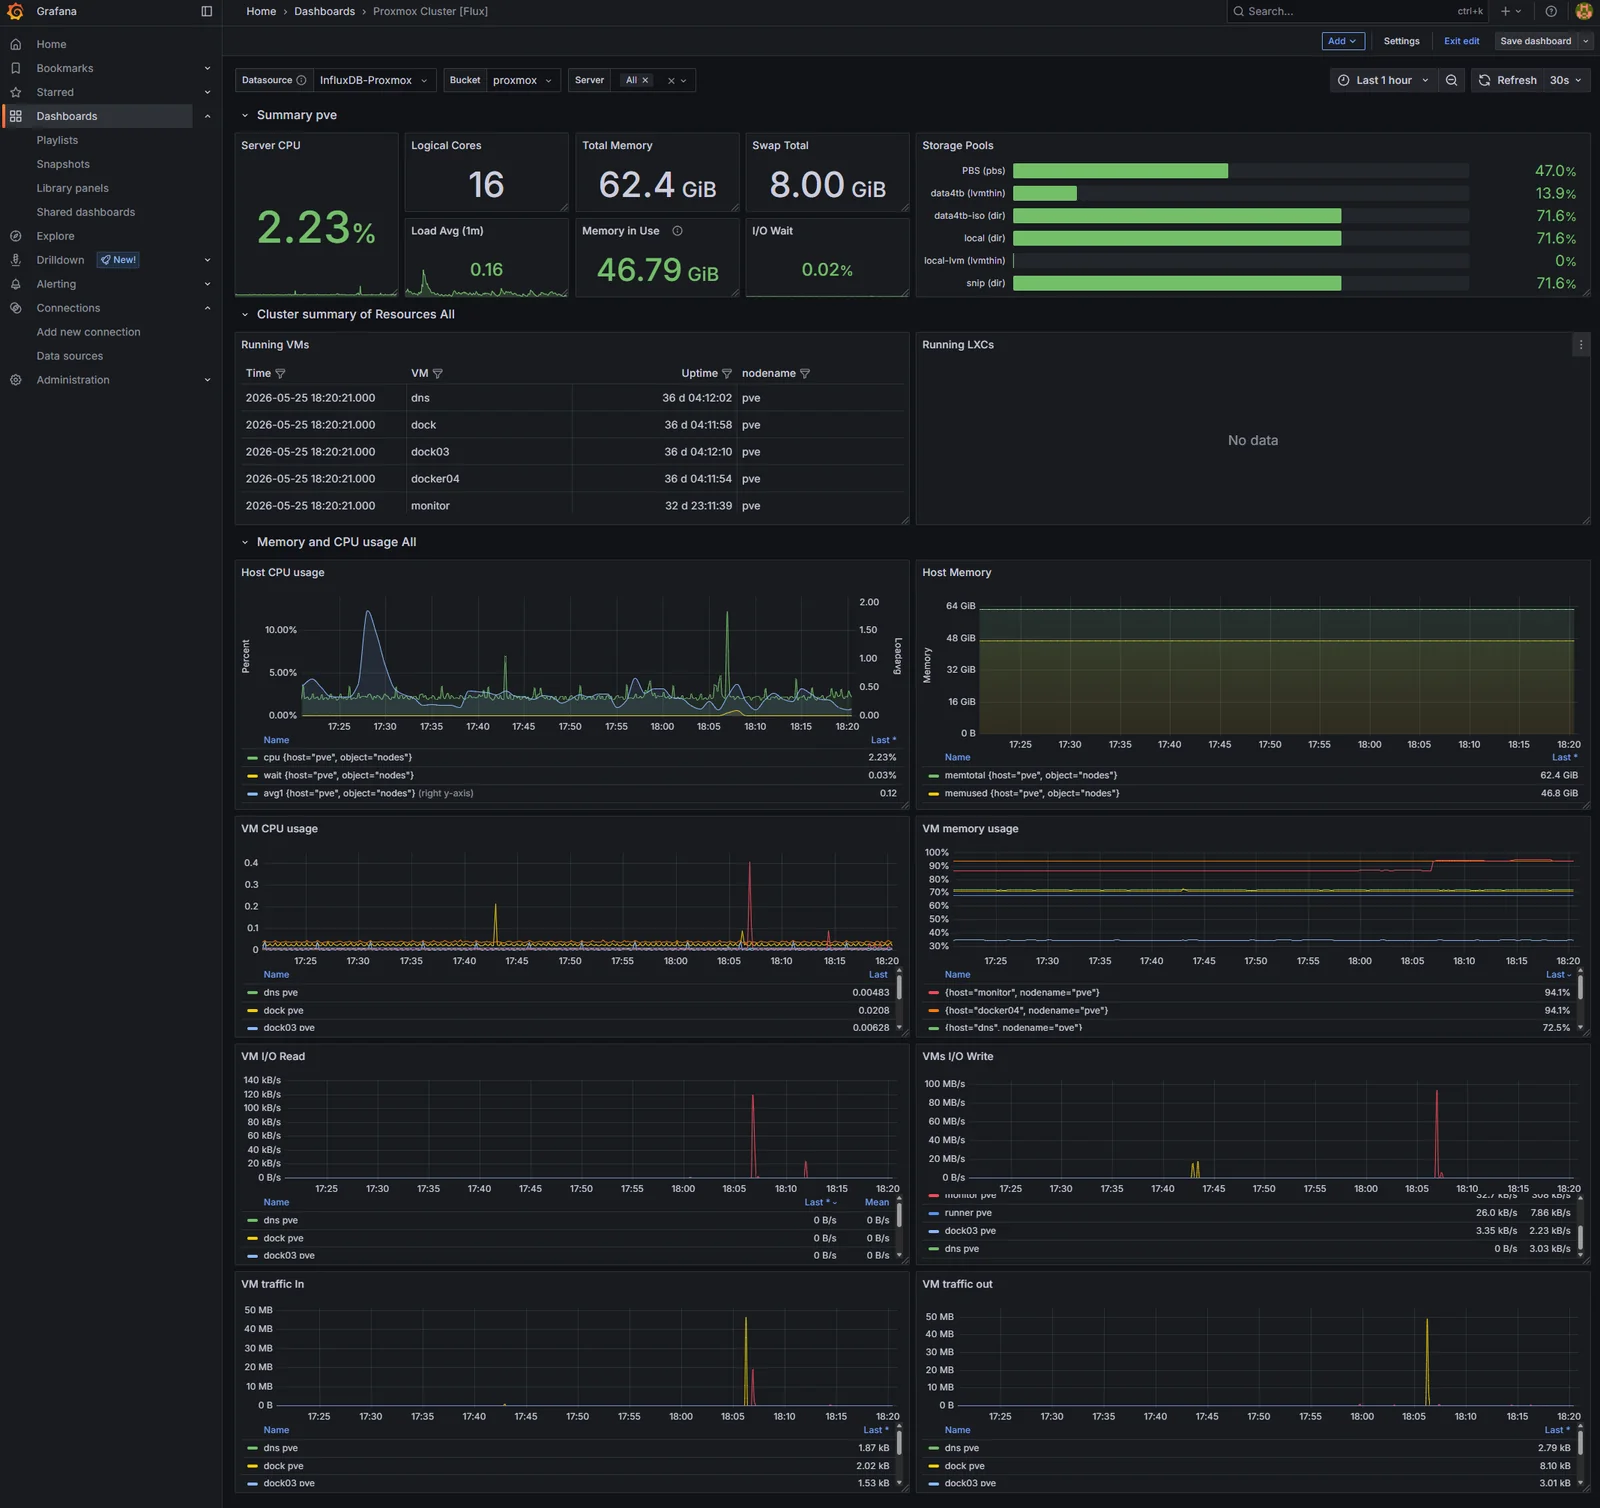
Task: Toggle the sidebar dock menu icon
Action: [207, 11]
